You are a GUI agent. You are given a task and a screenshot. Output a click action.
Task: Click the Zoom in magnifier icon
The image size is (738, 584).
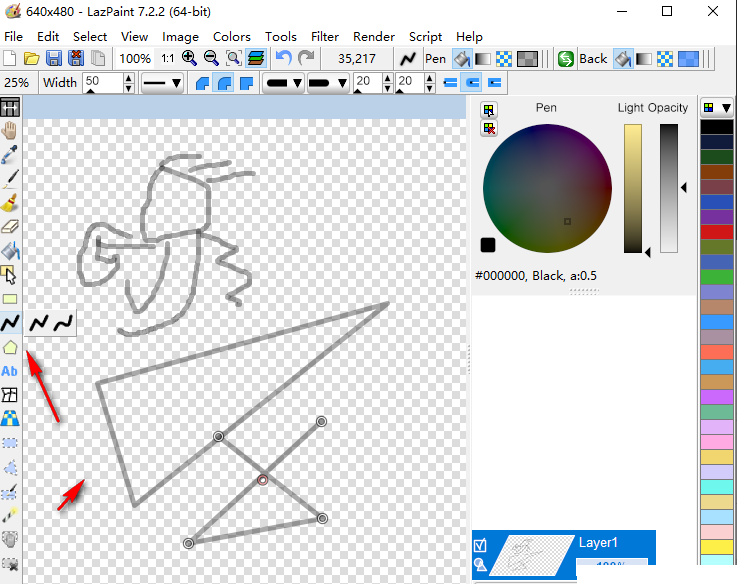[189, 59]
